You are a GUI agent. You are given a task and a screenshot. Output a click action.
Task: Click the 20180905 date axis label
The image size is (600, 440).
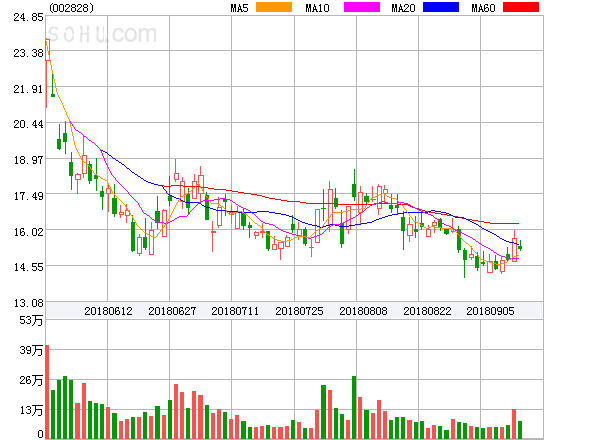point(490,311)
